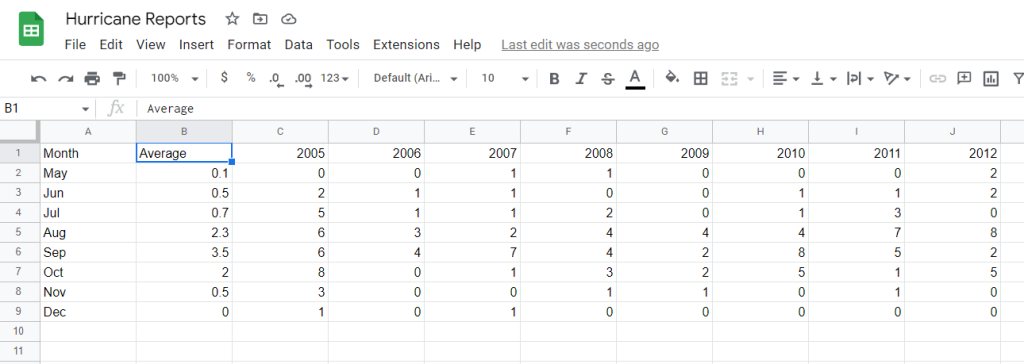This screenshot has height=364, width=1024.
Task: Insert a chart
Action: point(991,78)
